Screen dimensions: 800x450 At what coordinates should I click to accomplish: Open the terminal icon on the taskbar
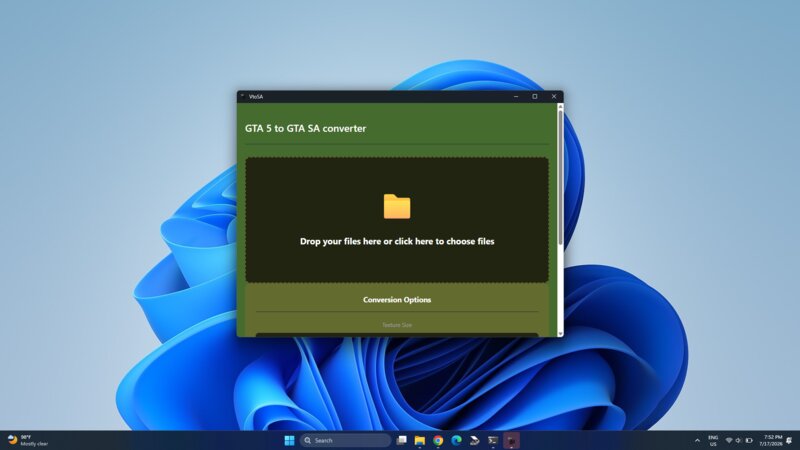[493, 440]
